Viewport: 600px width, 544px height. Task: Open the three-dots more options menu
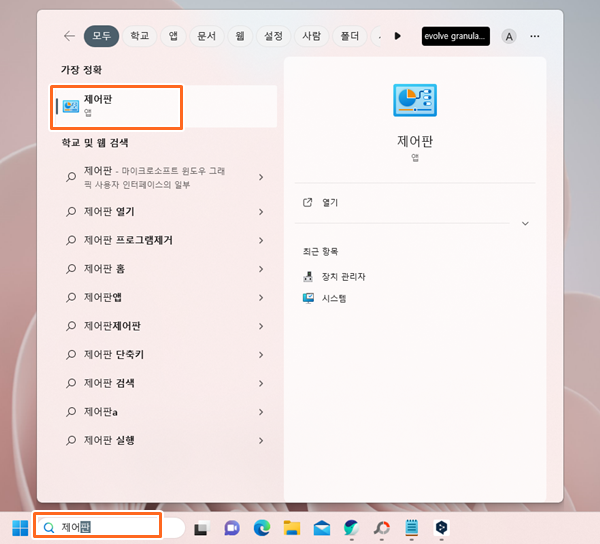[x=535, y=36]
